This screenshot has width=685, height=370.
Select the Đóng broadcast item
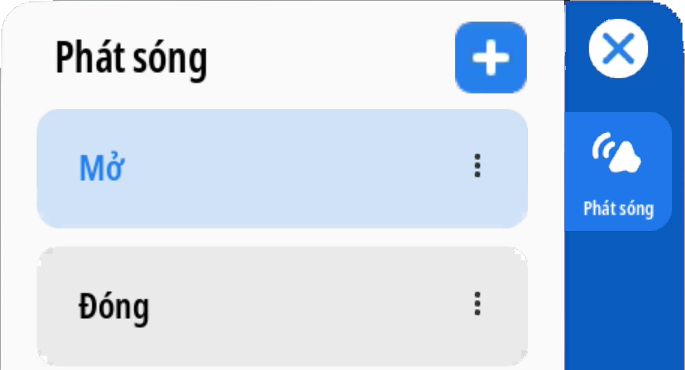click(282, 306)
